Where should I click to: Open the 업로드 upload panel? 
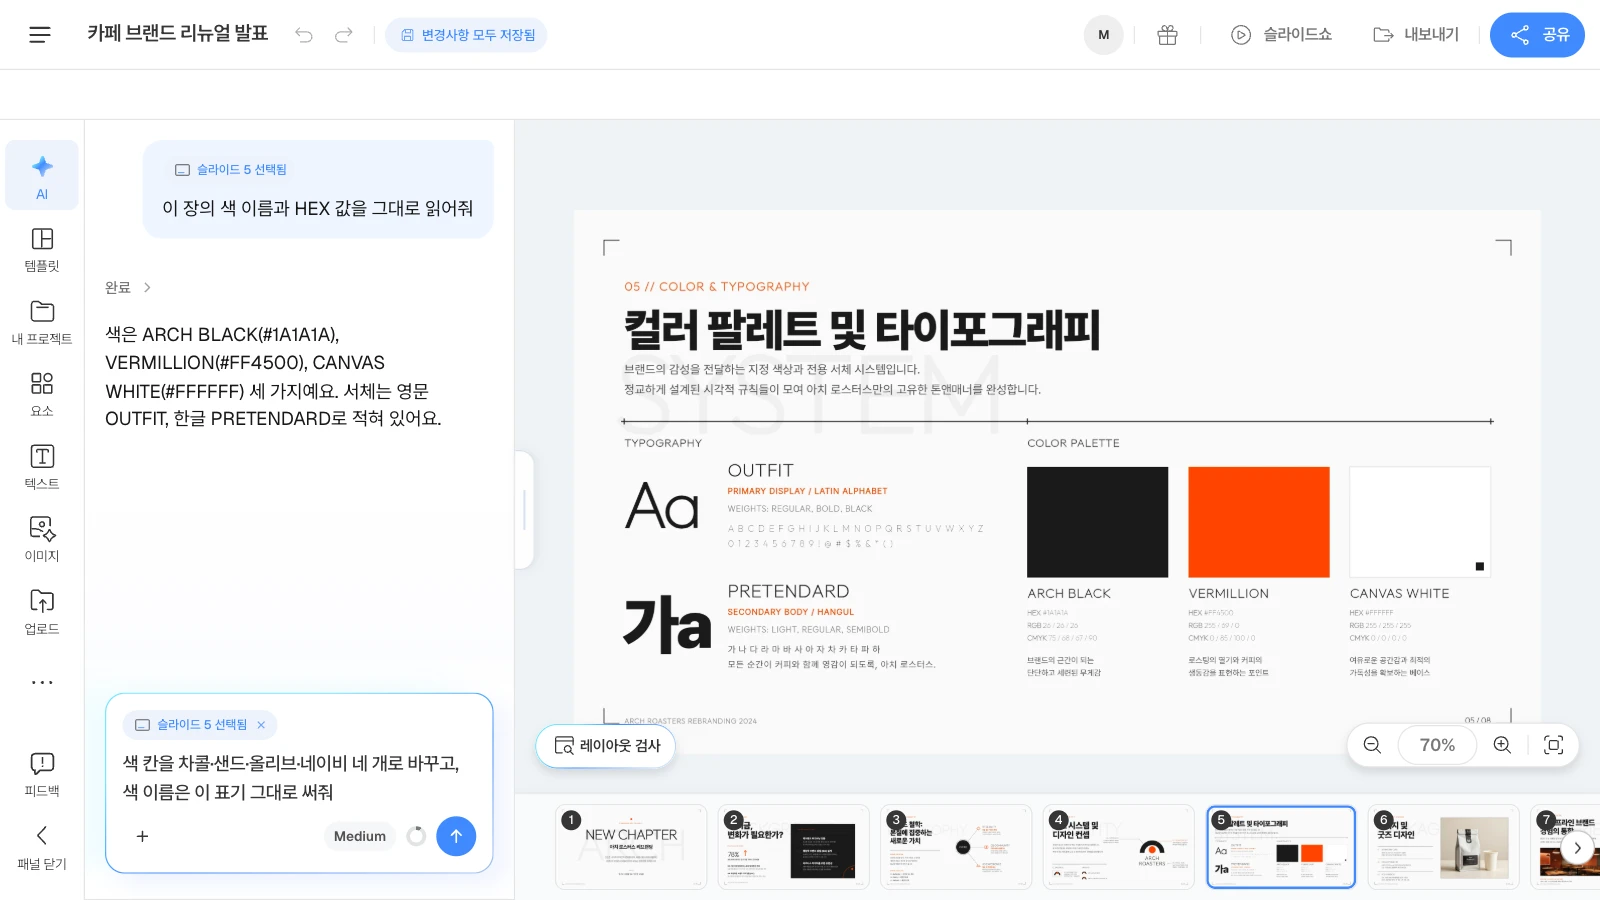(x=42, y=612)
